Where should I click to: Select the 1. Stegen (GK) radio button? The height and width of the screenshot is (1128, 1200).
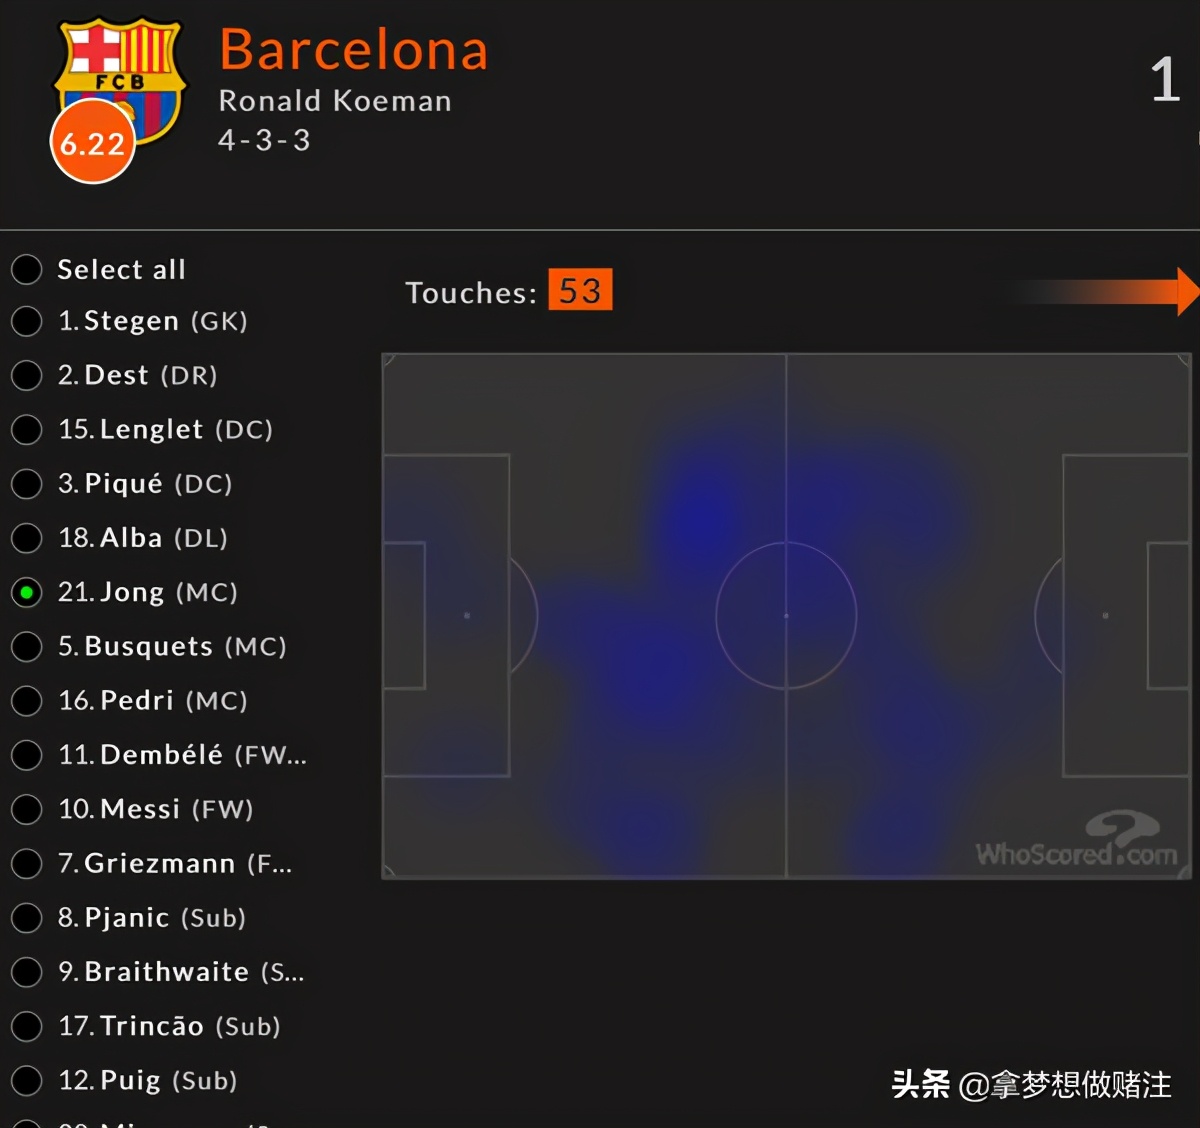pyautogui.click(x=27, y=321)
